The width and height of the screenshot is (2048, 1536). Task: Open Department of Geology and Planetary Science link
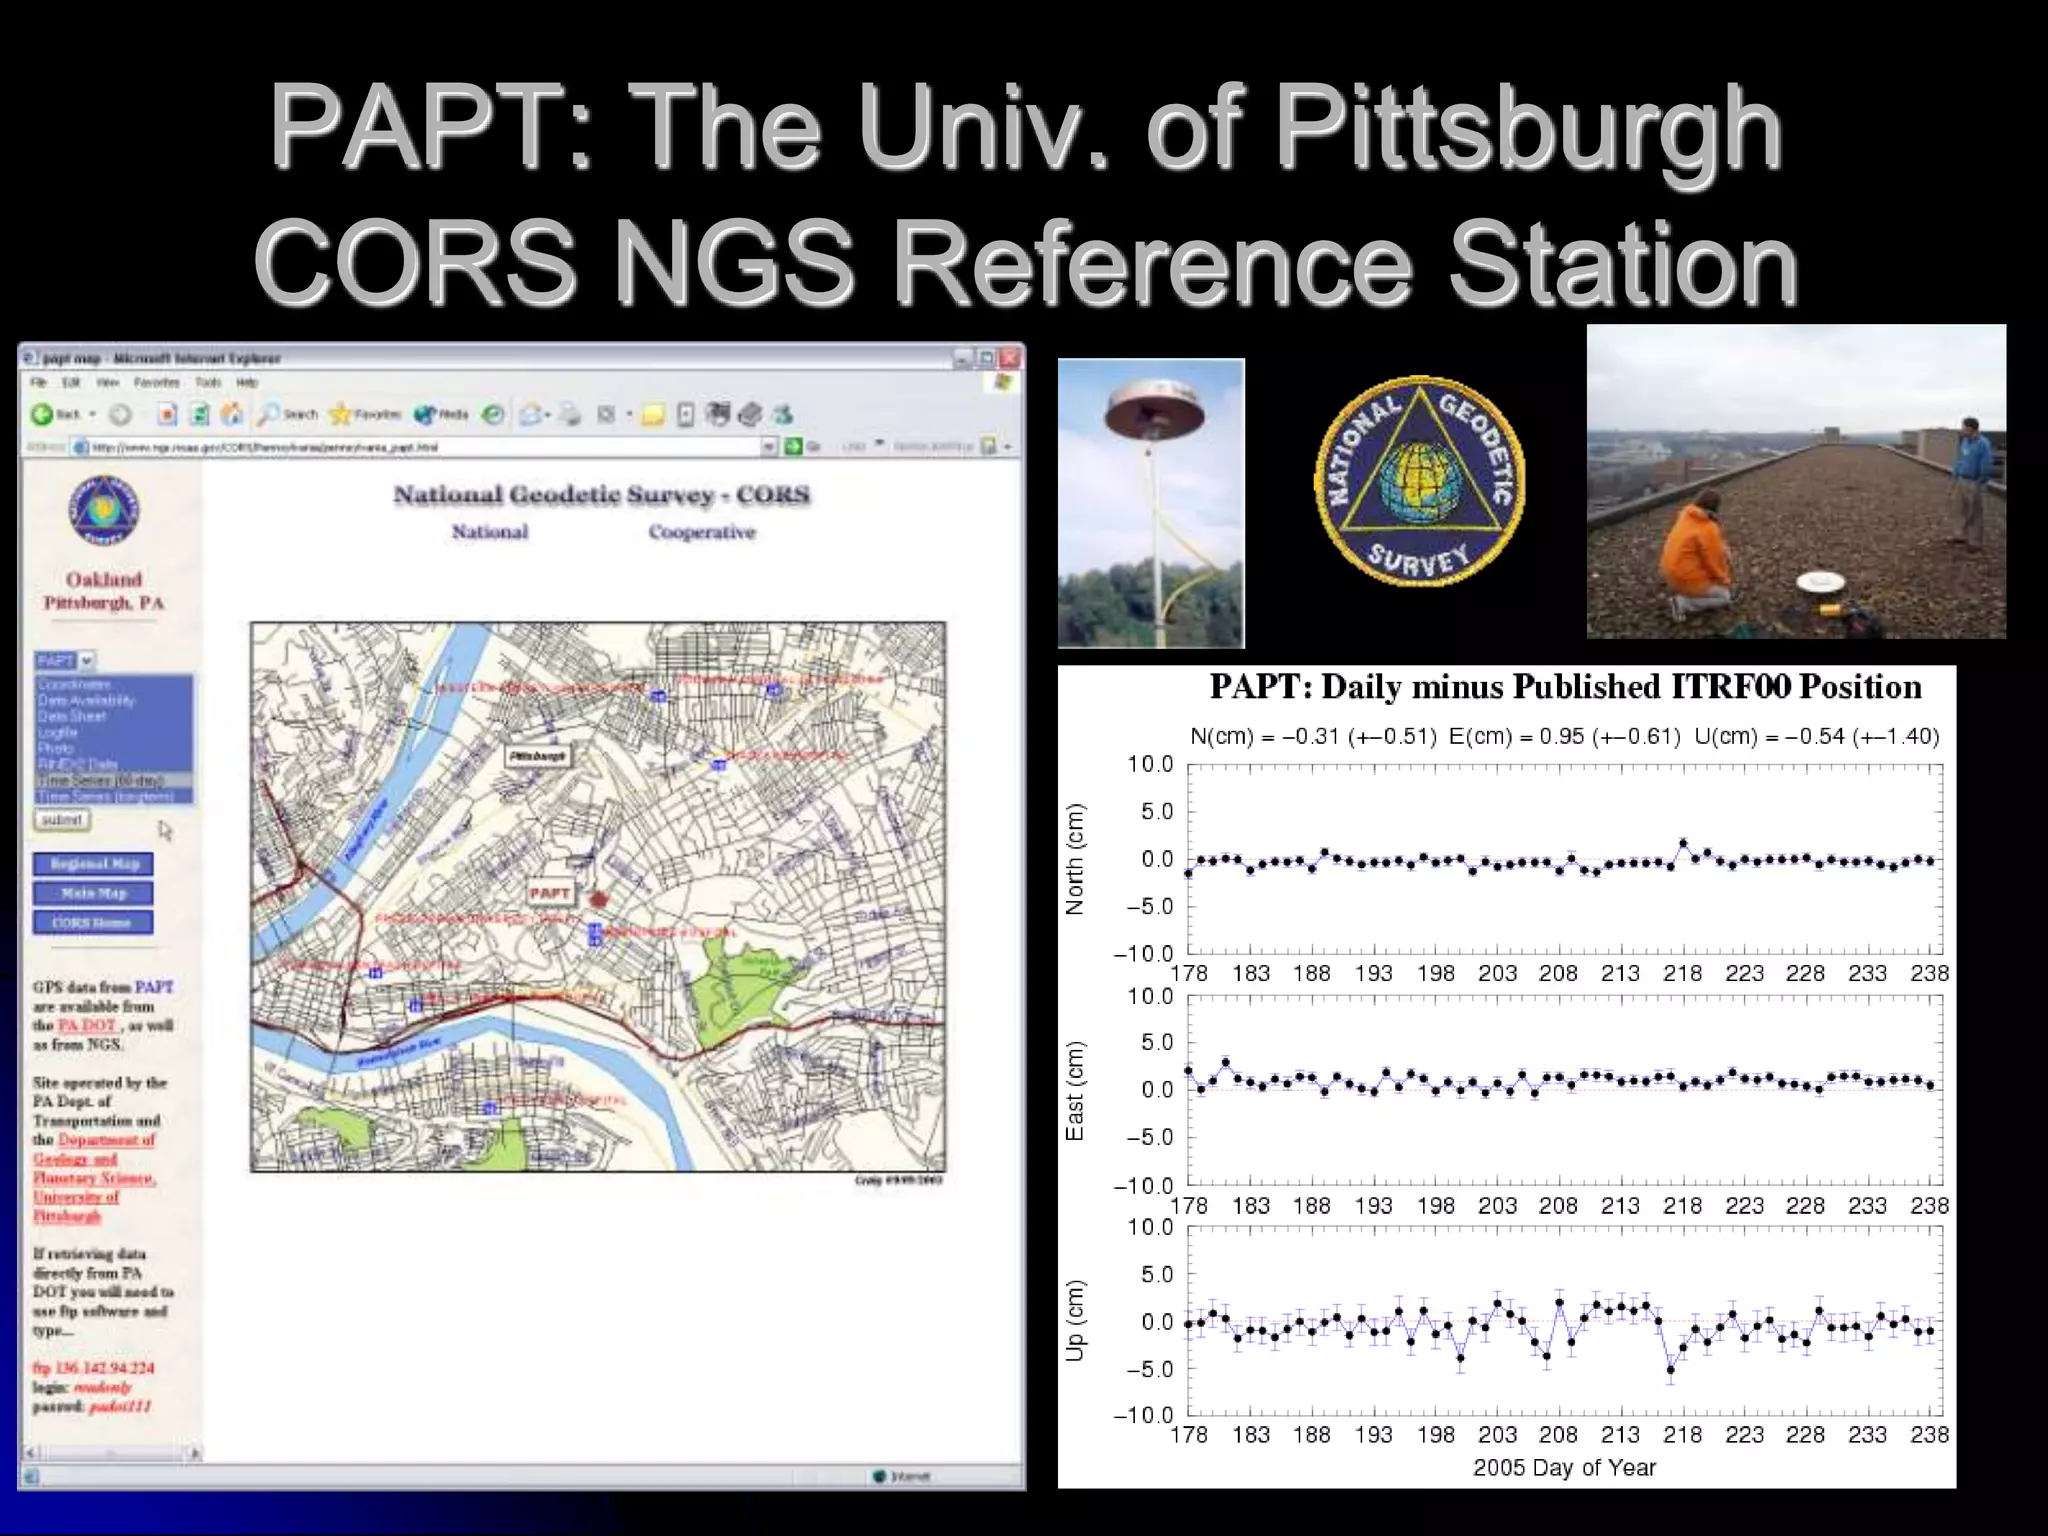[94, 1158]
